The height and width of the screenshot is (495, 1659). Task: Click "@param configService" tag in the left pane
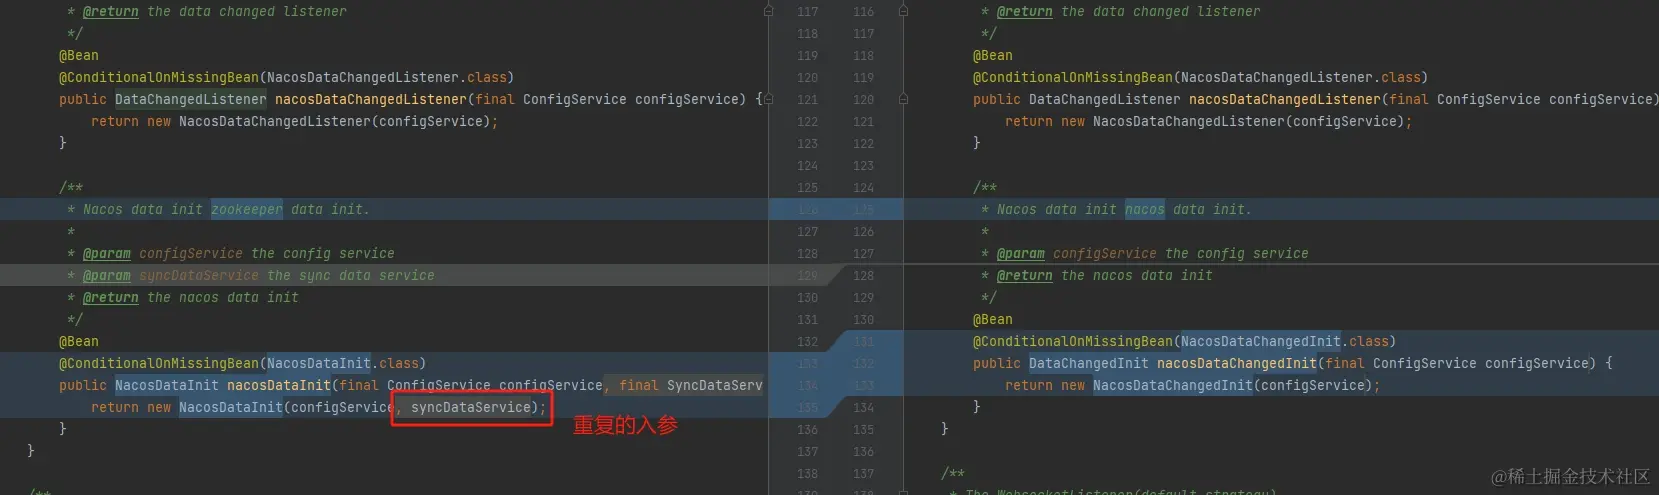(x=163, y=253)
